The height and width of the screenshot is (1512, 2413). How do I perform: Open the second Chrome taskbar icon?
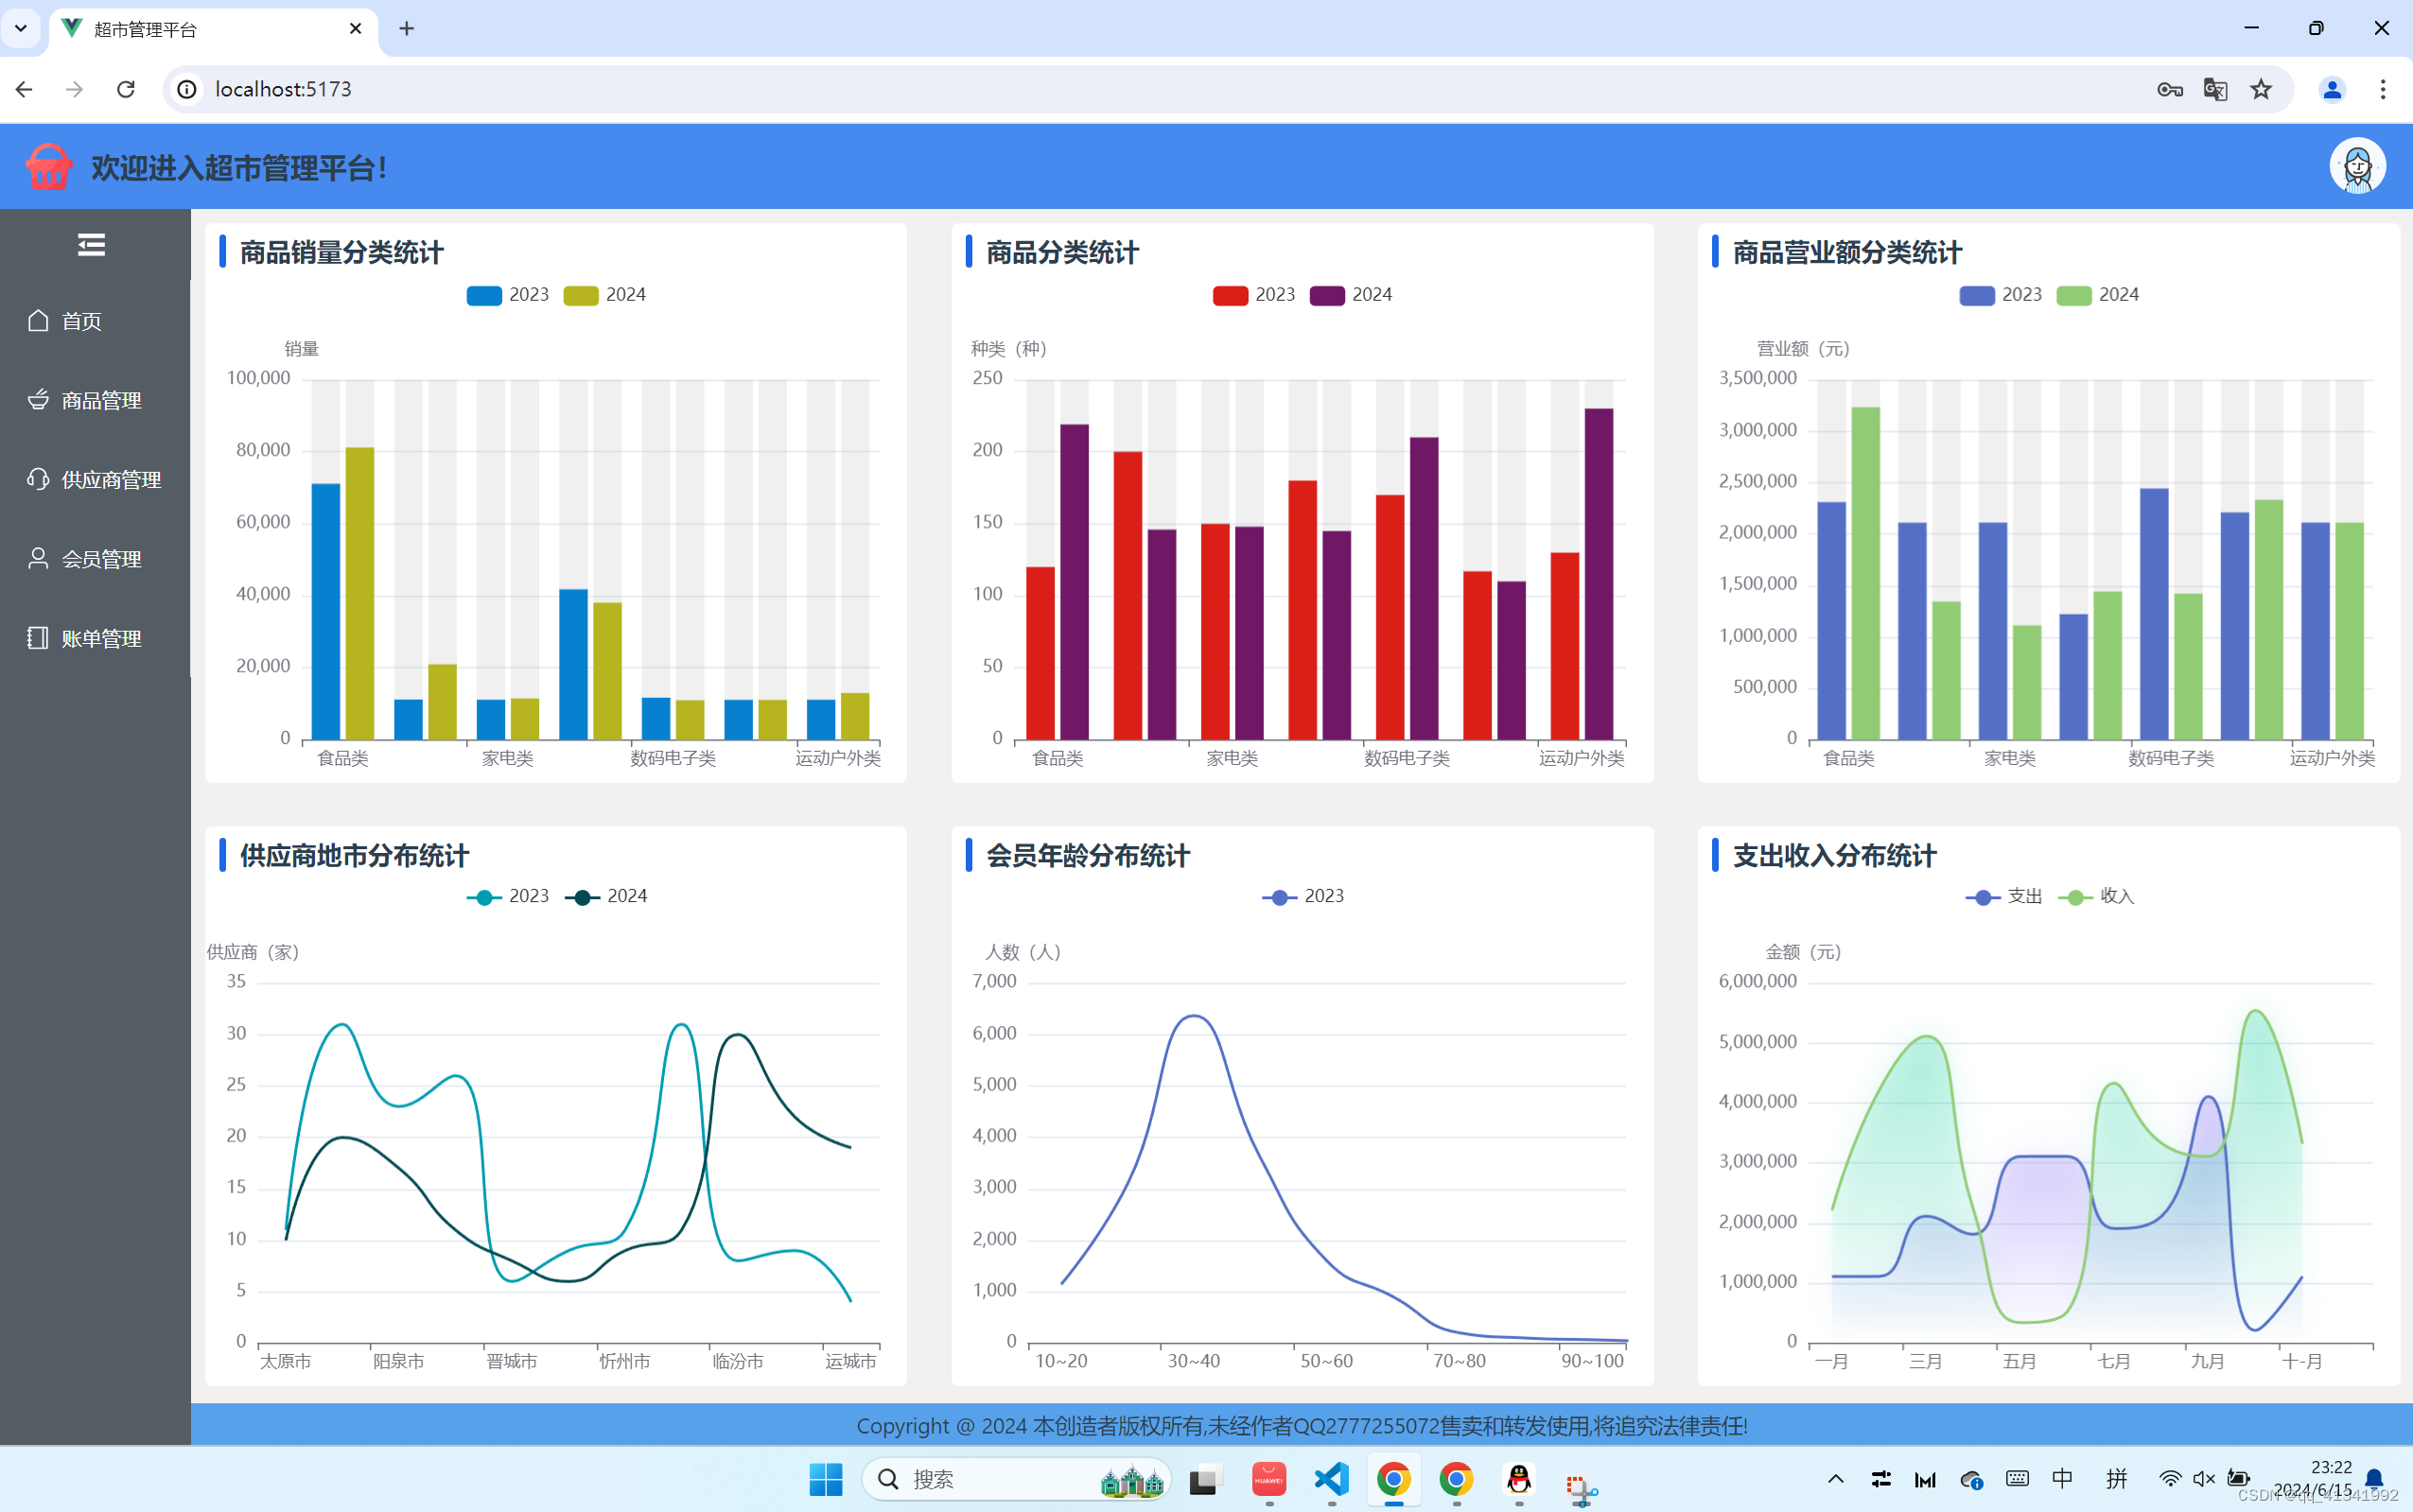coord(1456,1479)
